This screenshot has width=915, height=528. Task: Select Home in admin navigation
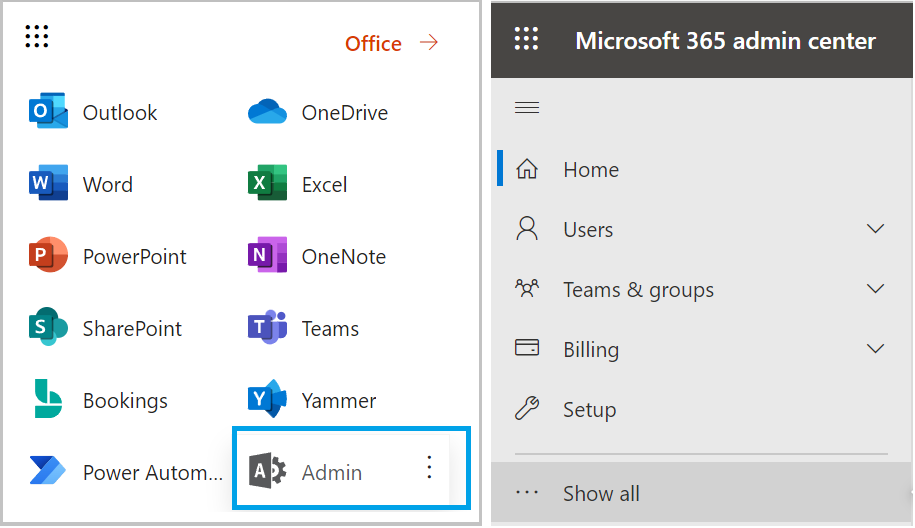(x=590, y=170)
